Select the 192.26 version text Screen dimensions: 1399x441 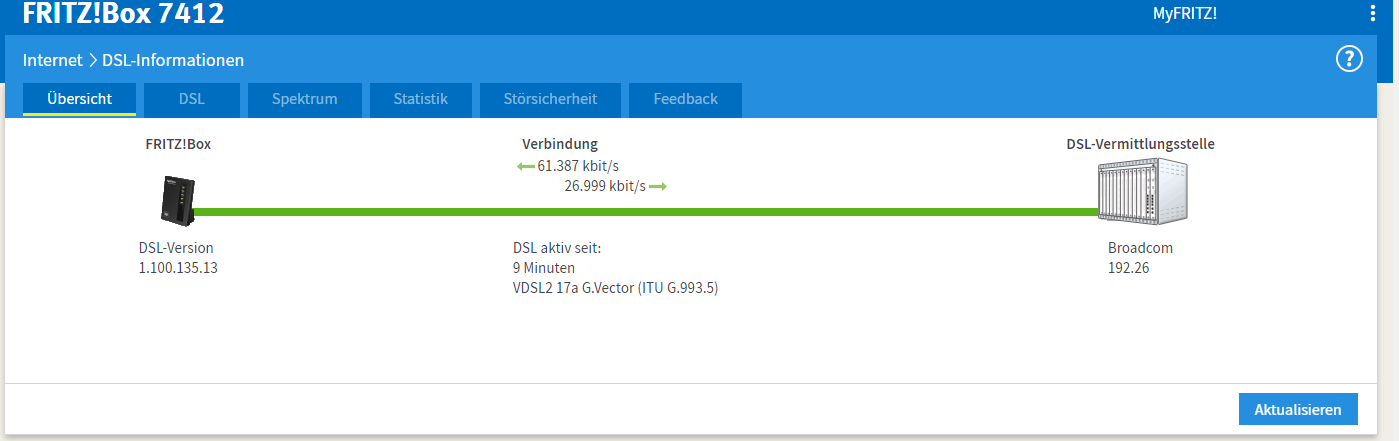[1128, 268]
